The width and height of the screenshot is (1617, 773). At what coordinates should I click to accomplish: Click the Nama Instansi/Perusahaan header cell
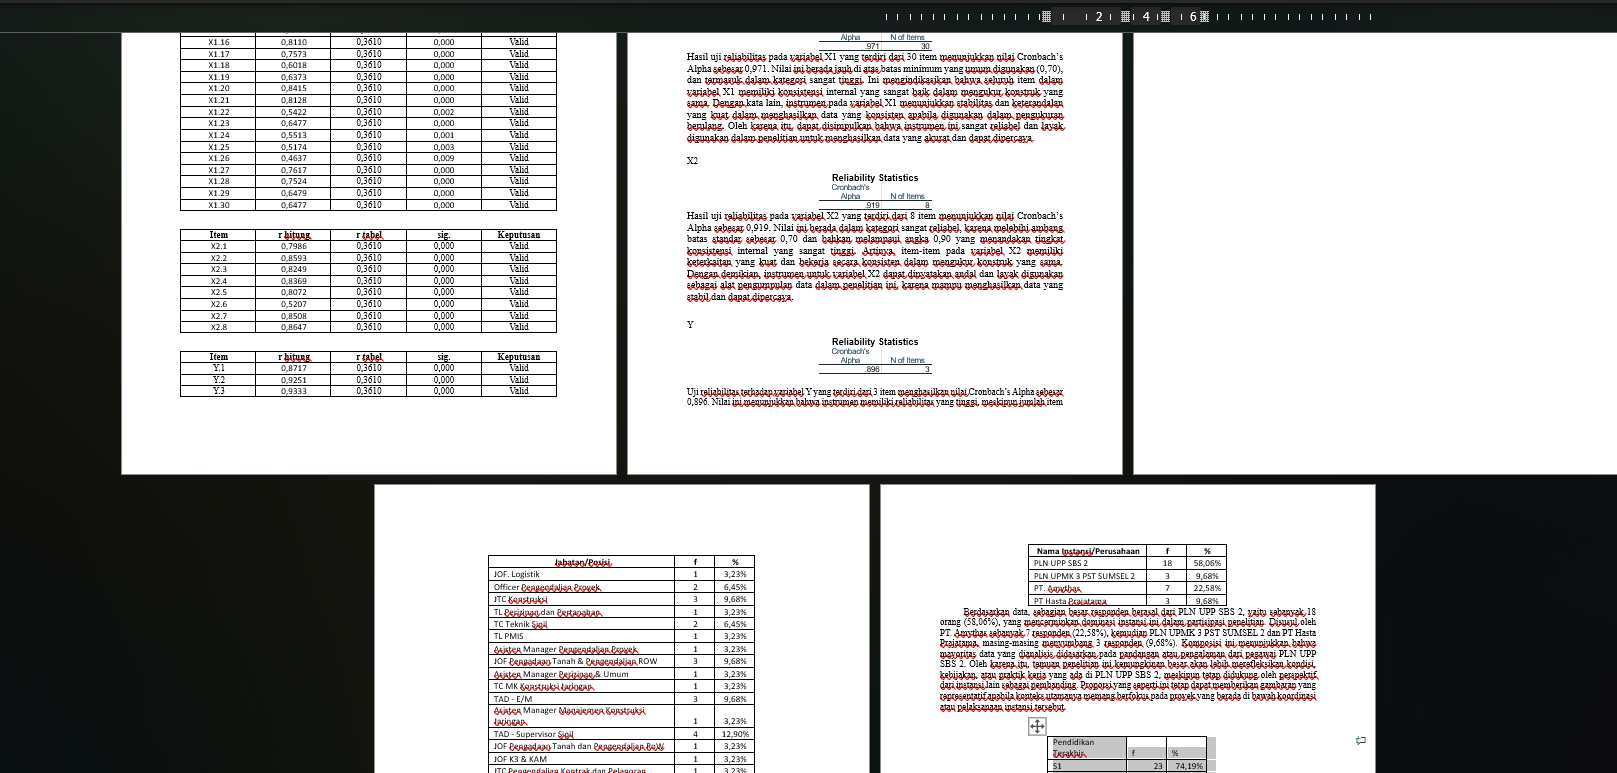1088,551
